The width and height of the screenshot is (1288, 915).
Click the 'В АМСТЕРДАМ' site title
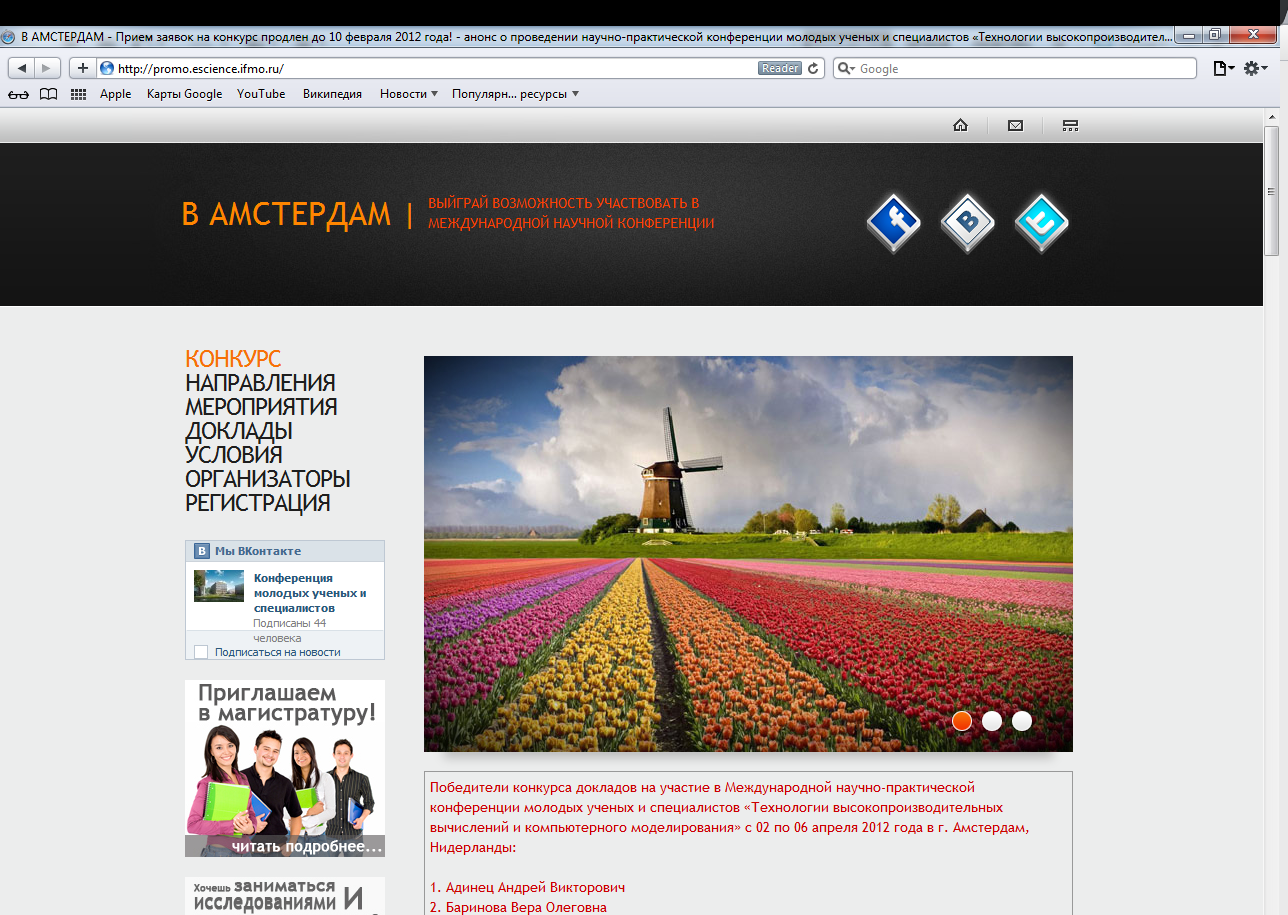point(286,214)
